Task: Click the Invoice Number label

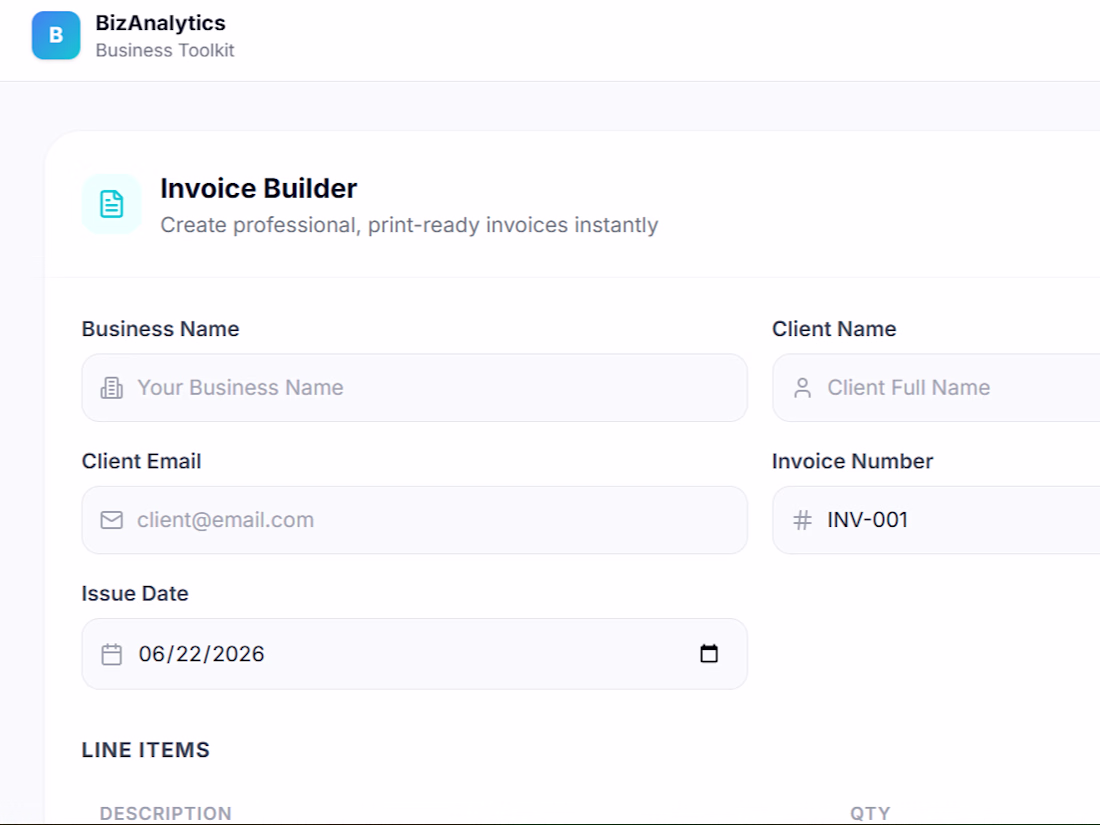Action: [x=852, y=461]
